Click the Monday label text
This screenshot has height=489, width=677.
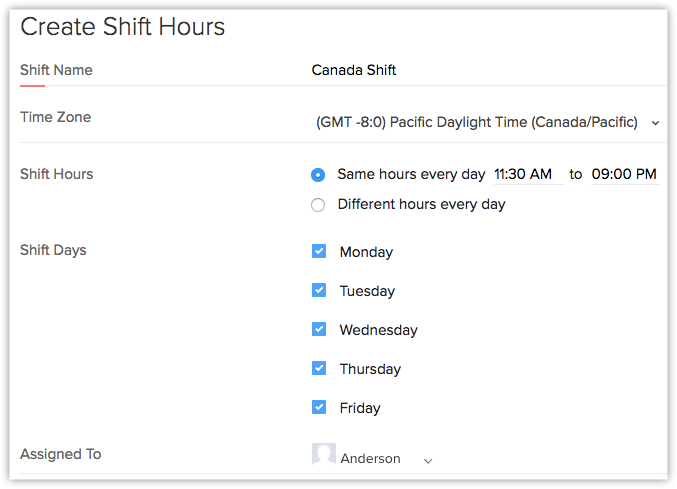pos(366,252)
